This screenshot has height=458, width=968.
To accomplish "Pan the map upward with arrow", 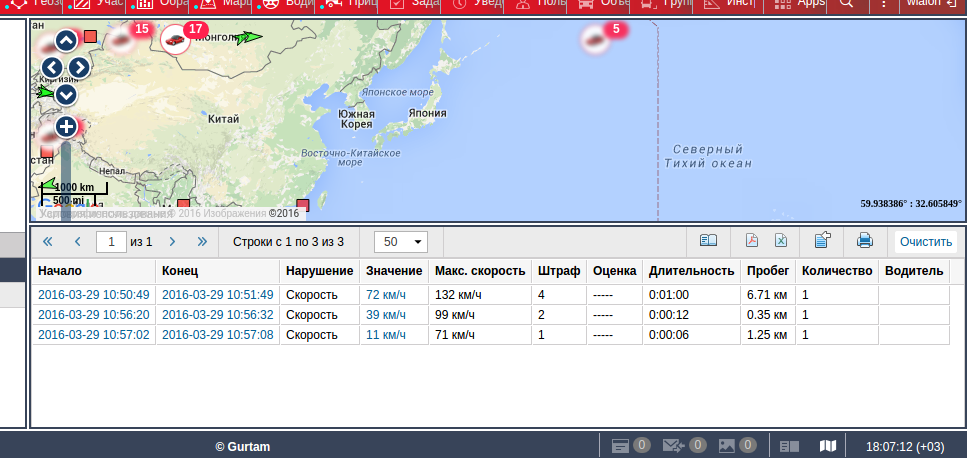I will click(66, 41).
